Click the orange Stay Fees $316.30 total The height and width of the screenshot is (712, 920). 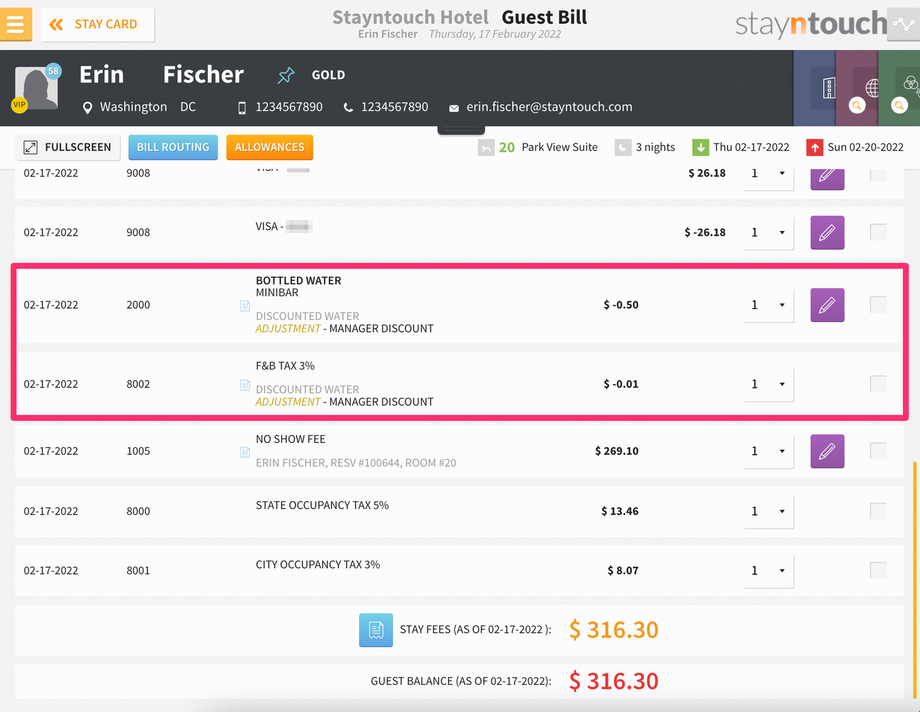[x=614, y=630]
